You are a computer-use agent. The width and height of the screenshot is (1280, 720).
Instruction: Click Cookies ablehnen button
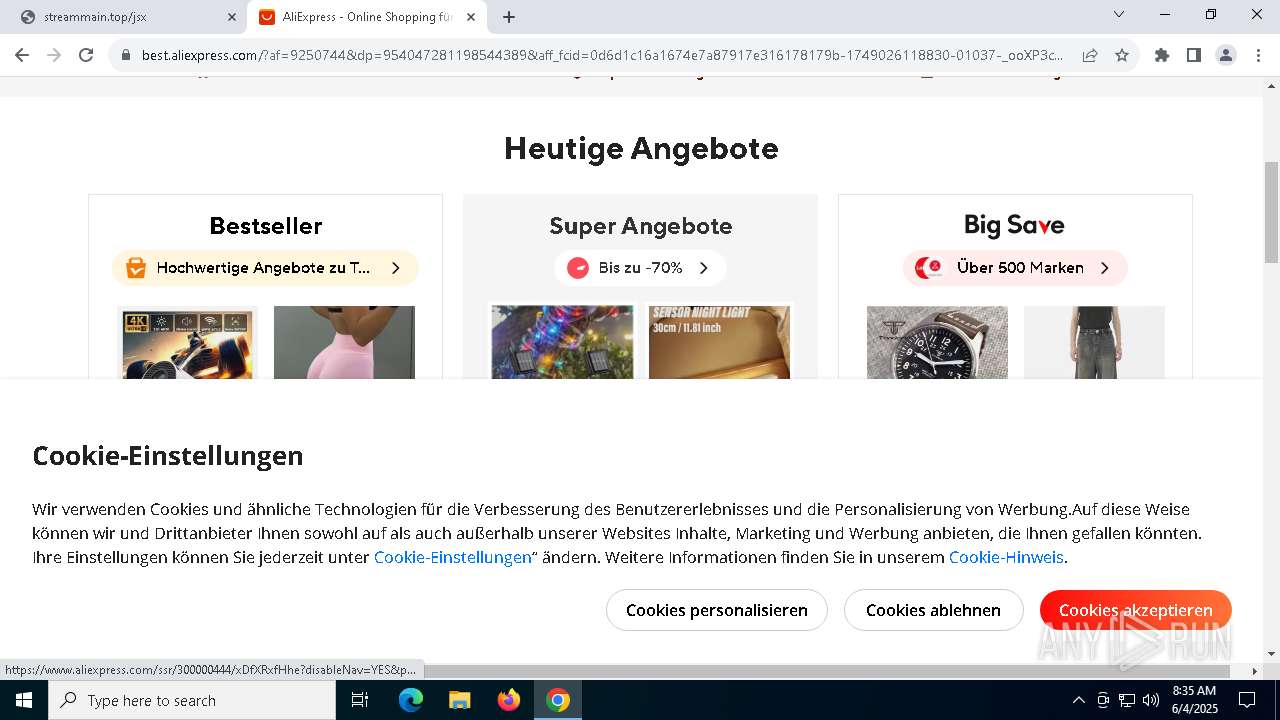click(933, 610)
